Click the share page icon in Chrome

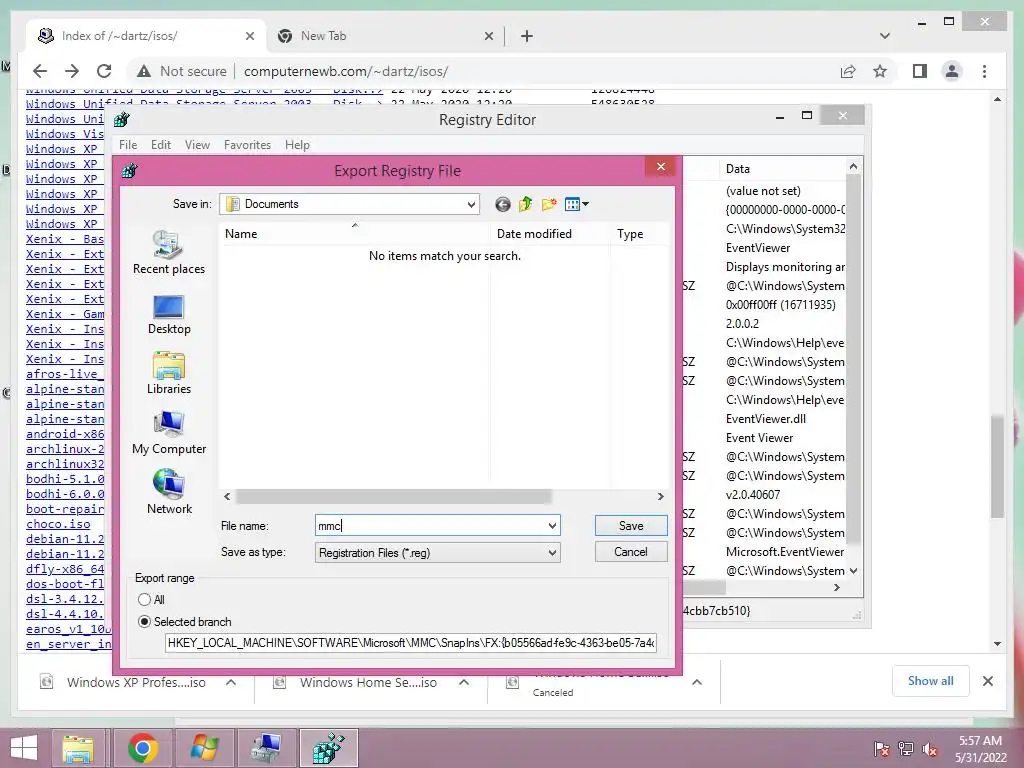[848, 71]
